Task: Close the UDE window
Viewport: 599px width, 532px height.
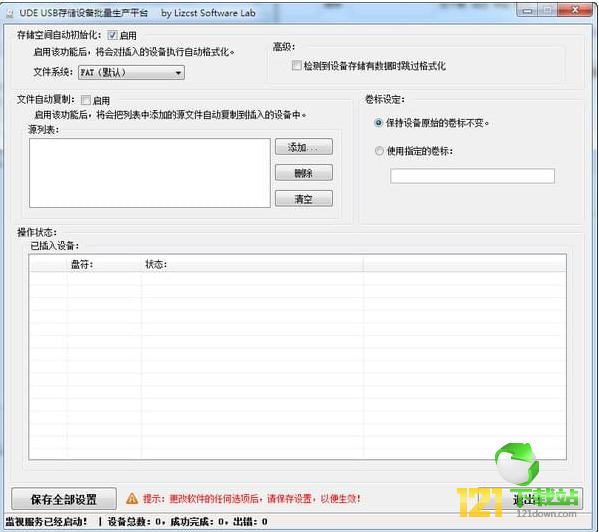Action: 575,10
